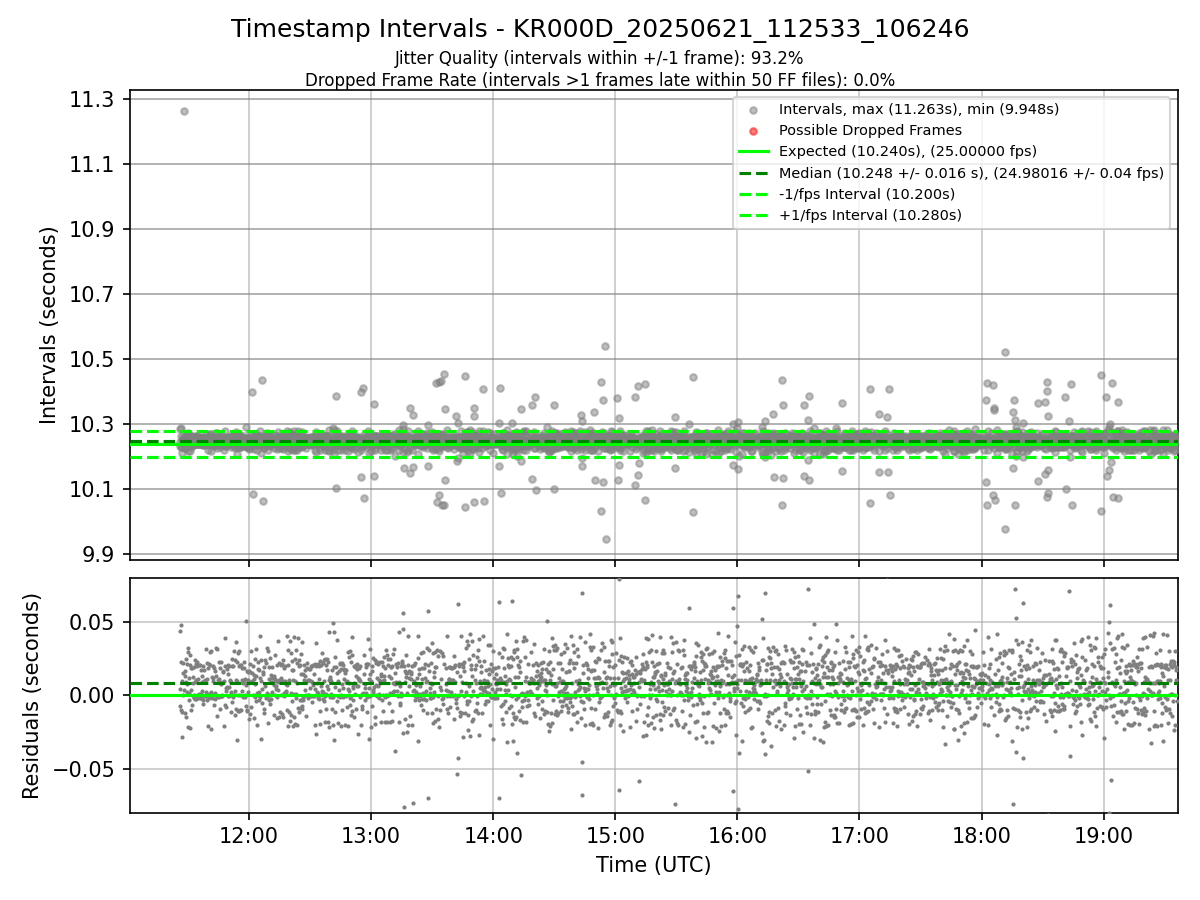Click the 0.00 residuals tick label
Screen dimensions: 1200x900
coord(94,695)
